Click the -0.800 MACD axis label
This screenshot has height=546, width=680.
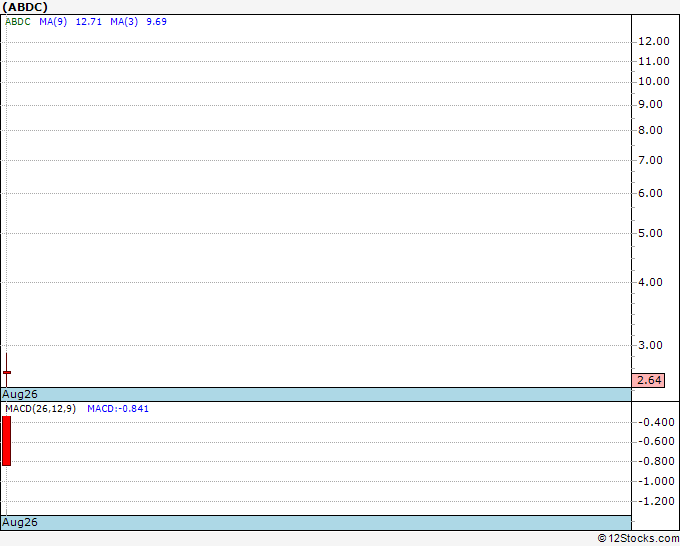(x=656, y=461)
